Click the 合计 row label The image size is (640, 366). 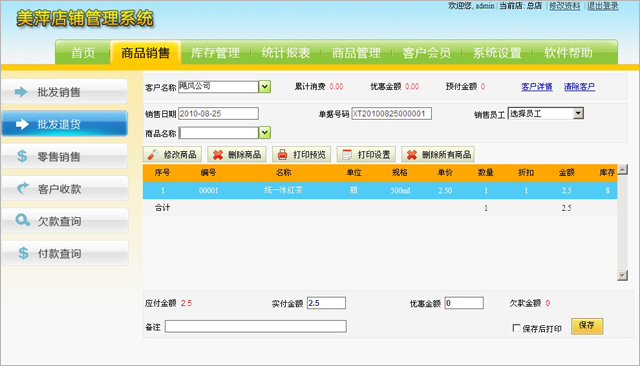click(162, 208)
